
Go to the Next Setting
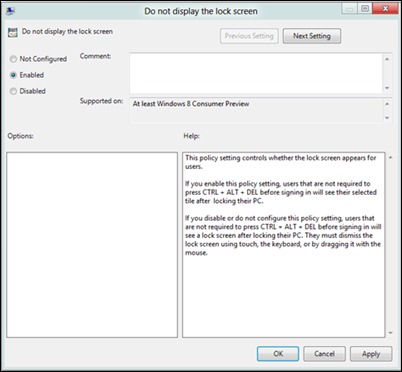point(312,36)
